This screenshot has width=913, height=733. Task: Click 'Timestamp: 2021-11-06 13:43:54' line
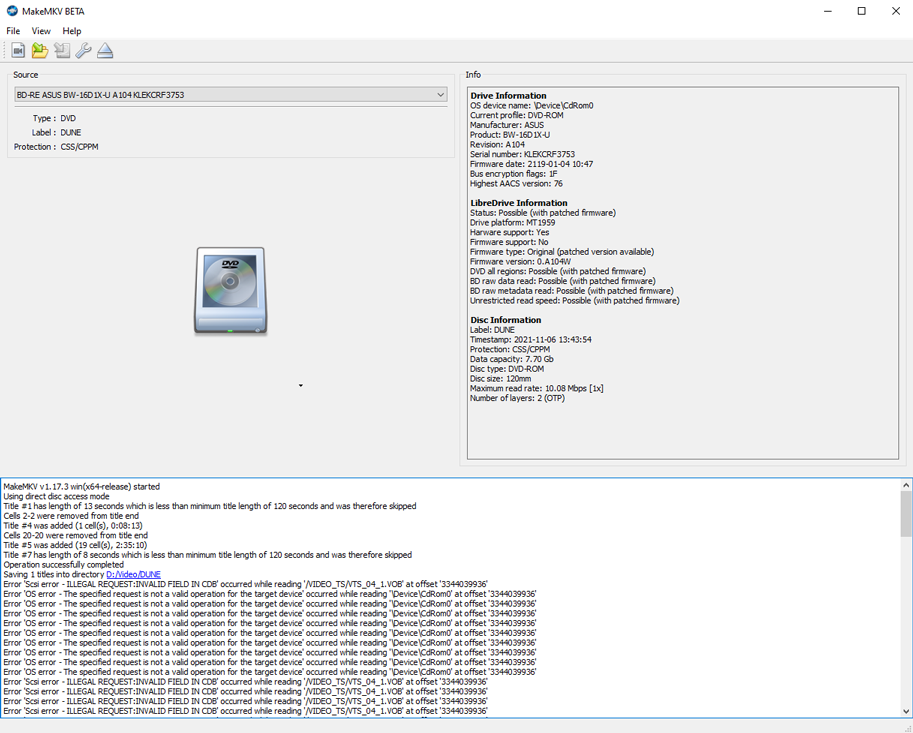click(531, 339)
